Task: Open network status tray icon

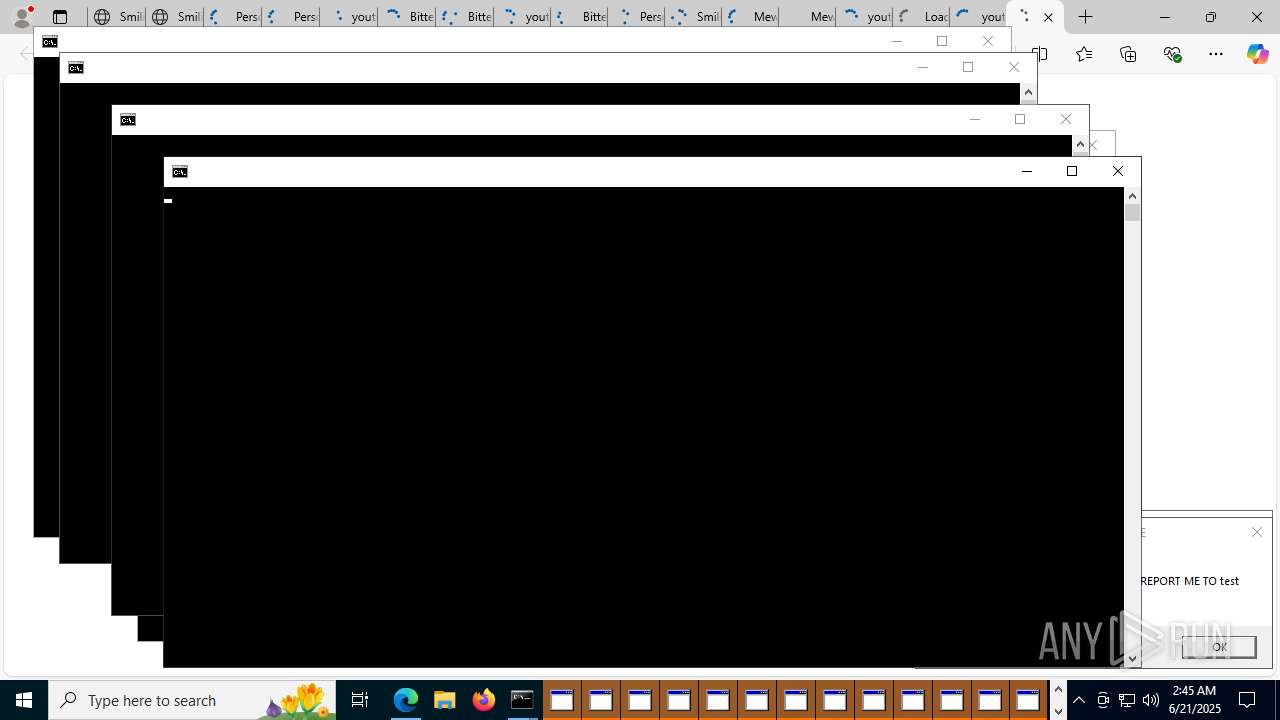Action: [x=1127, y=700]
